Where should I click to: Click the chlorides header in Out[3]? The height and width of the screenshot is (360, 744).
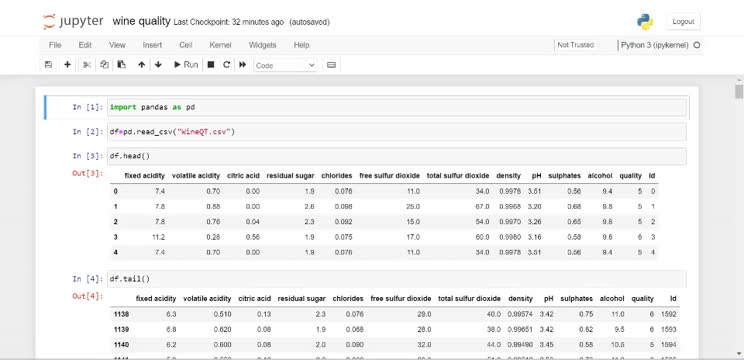[337, 175]
